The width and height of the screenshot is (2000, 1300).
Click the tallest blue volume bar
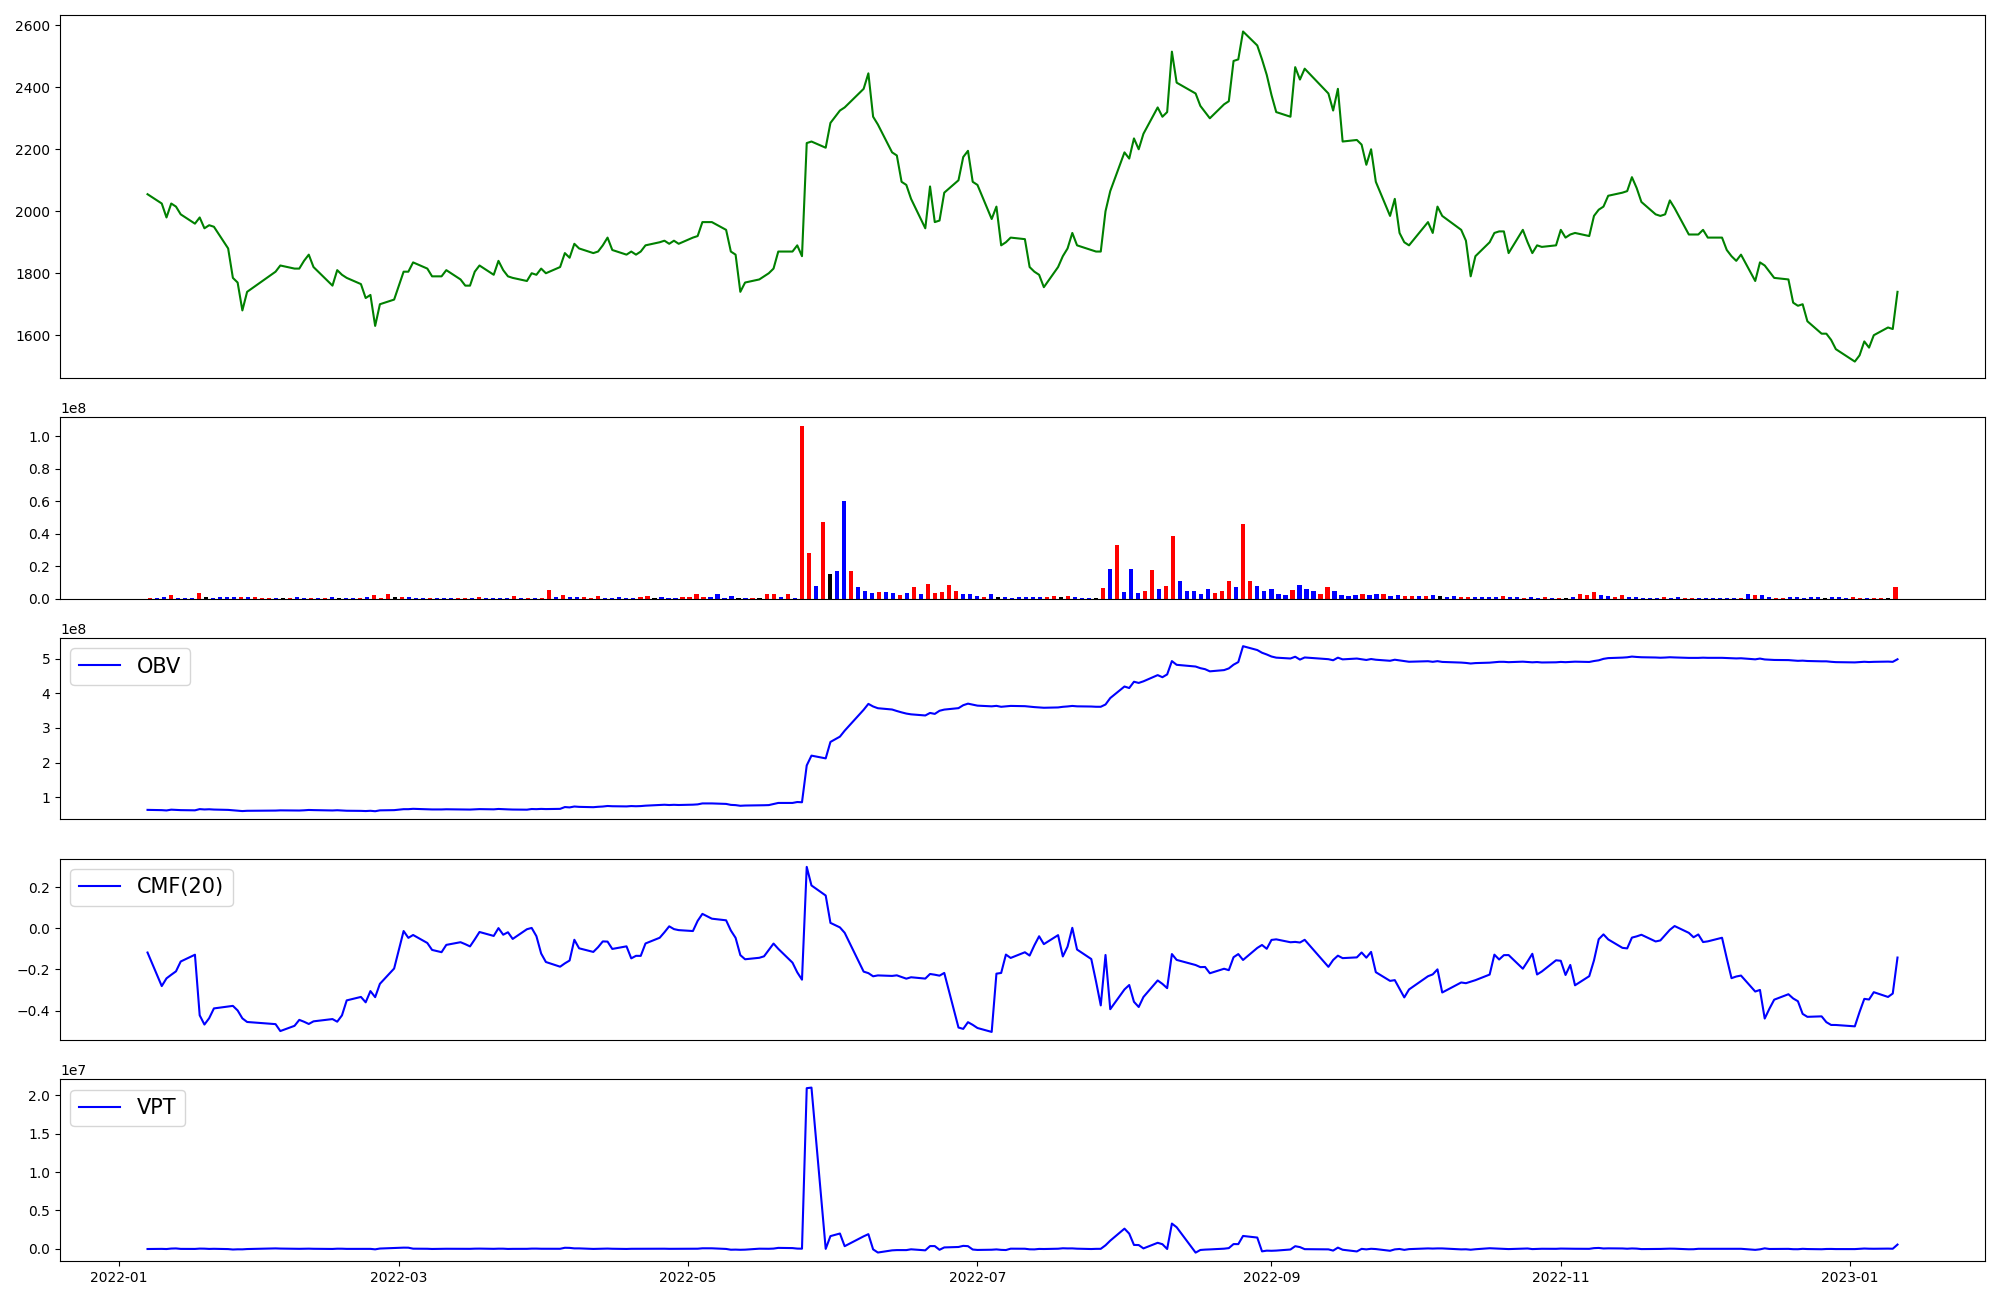pyautogui.click(x=844, y=550)
